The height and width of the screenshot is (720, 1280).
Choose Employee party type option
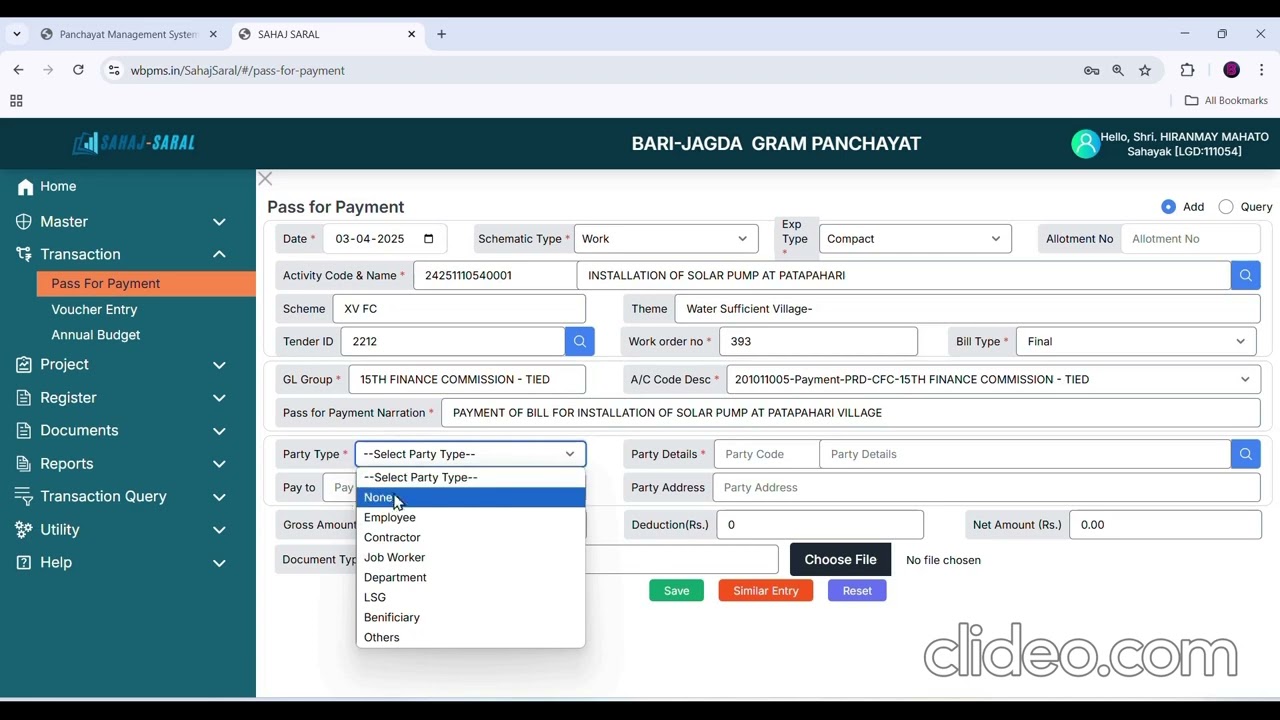[x=470, y=518]
